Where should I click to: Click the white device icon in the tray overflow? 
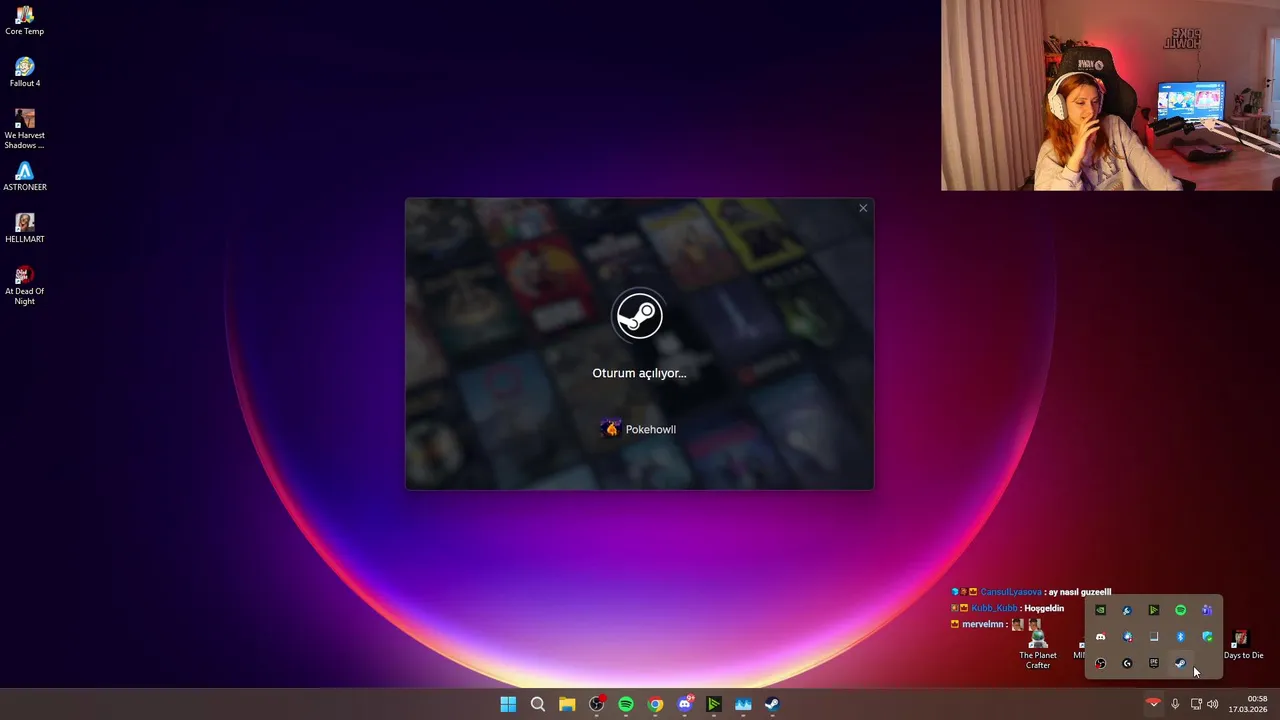click(1154, 637)
